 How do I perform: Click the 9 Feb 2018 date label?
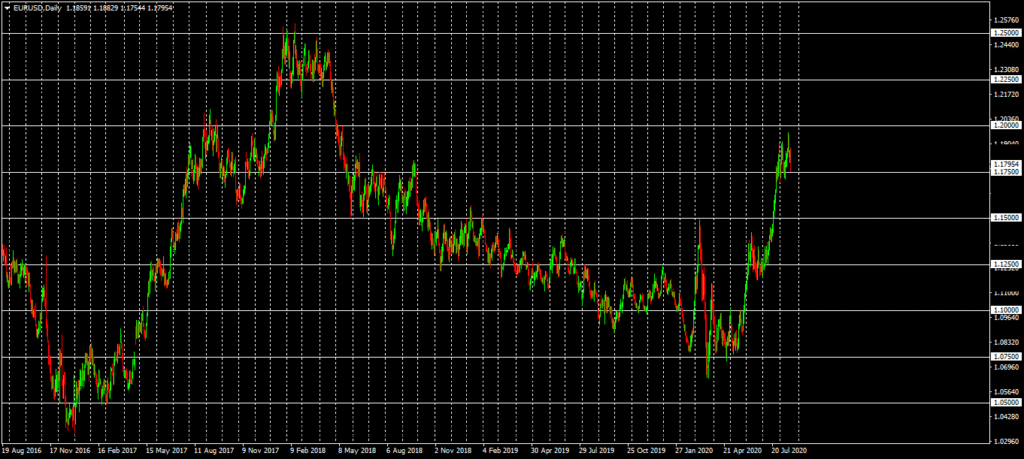[x=309, y=451]
